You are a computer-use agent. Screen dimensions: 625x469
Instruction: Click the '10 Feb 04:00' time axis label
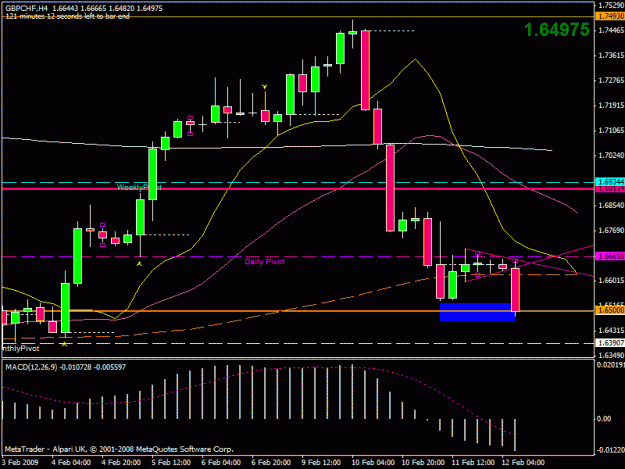(x=373, y=463)
